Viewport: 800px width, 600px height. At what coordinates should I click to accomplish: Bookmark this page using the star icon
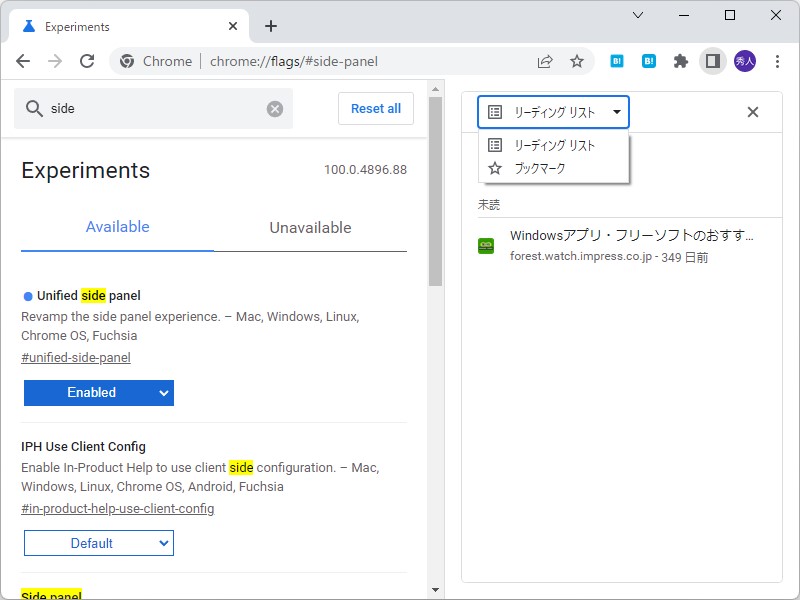[x=577, y=61]
